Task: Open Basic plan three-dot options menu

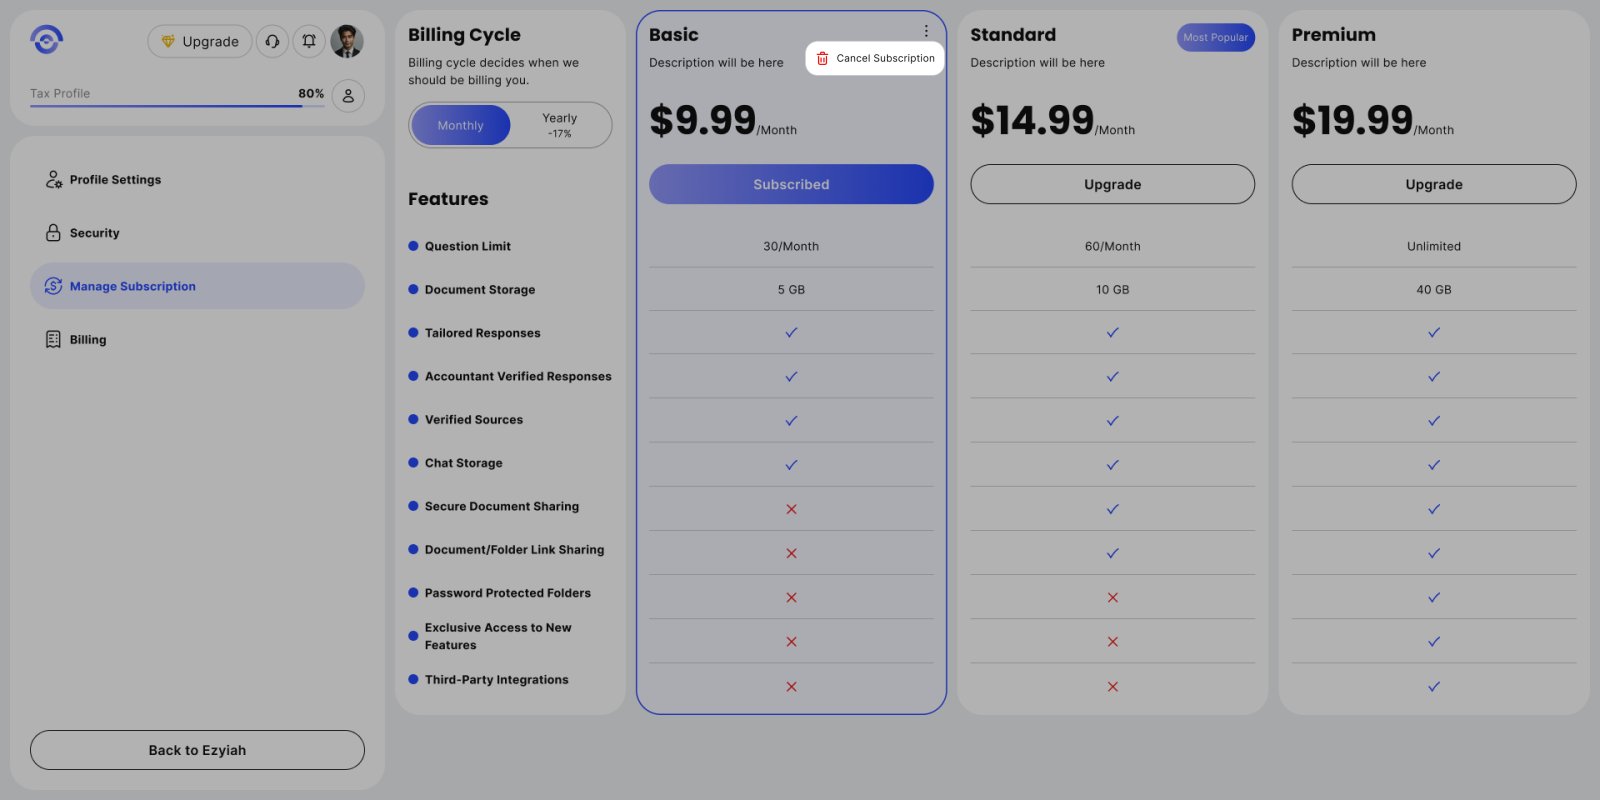Action: click(926, 32)
